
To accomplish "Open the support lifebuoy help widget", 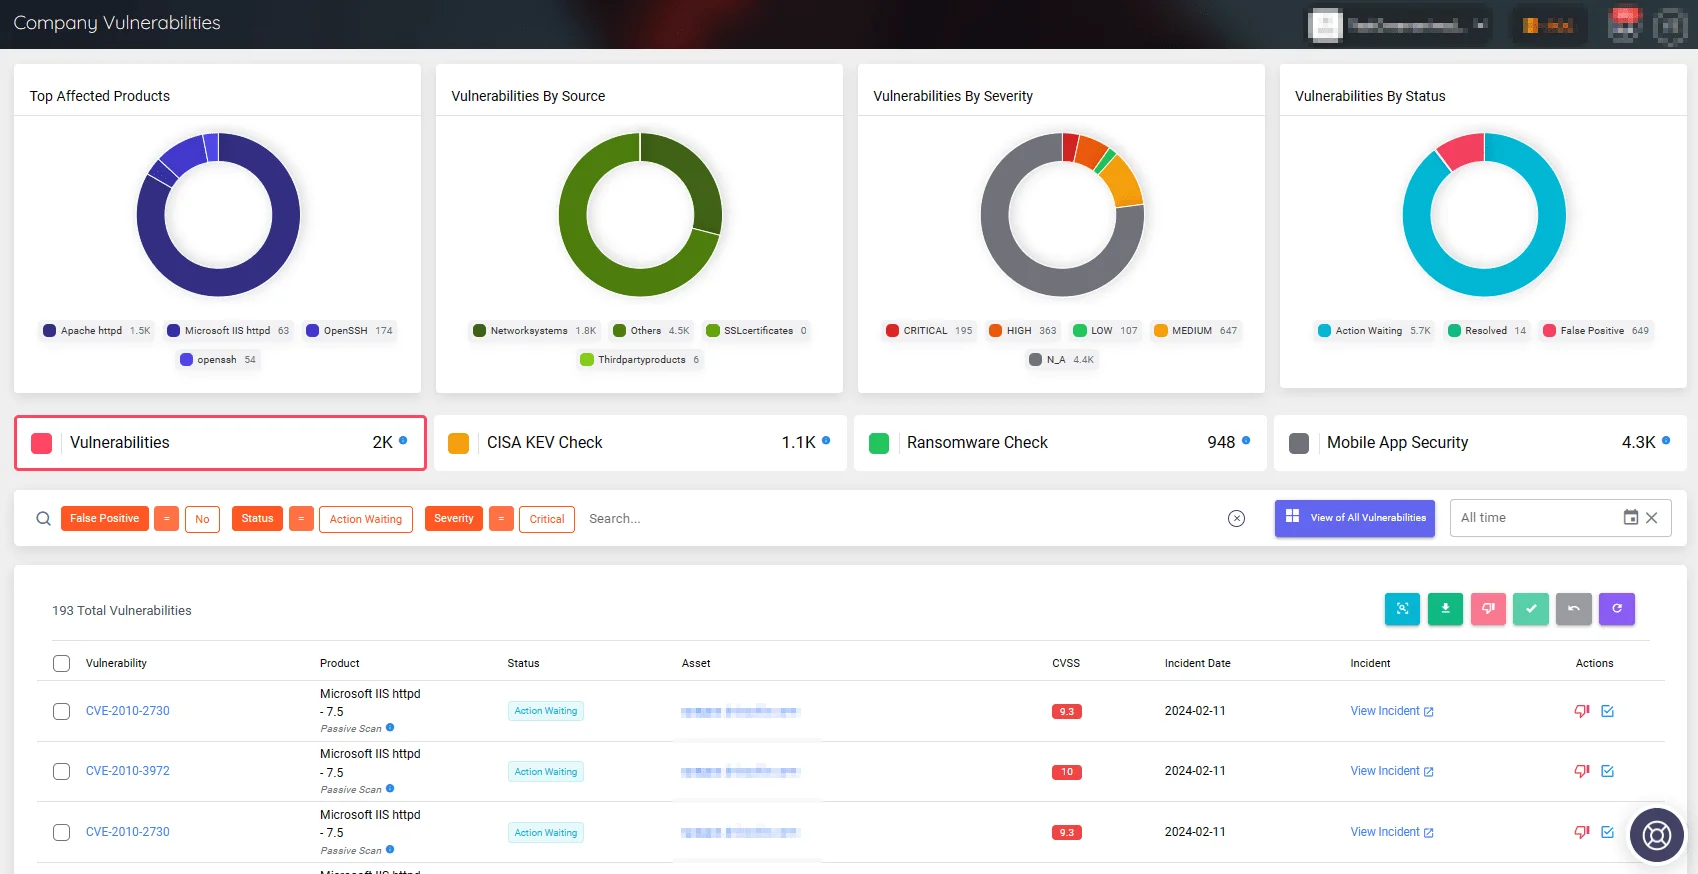I will [x=1657, y=835].
